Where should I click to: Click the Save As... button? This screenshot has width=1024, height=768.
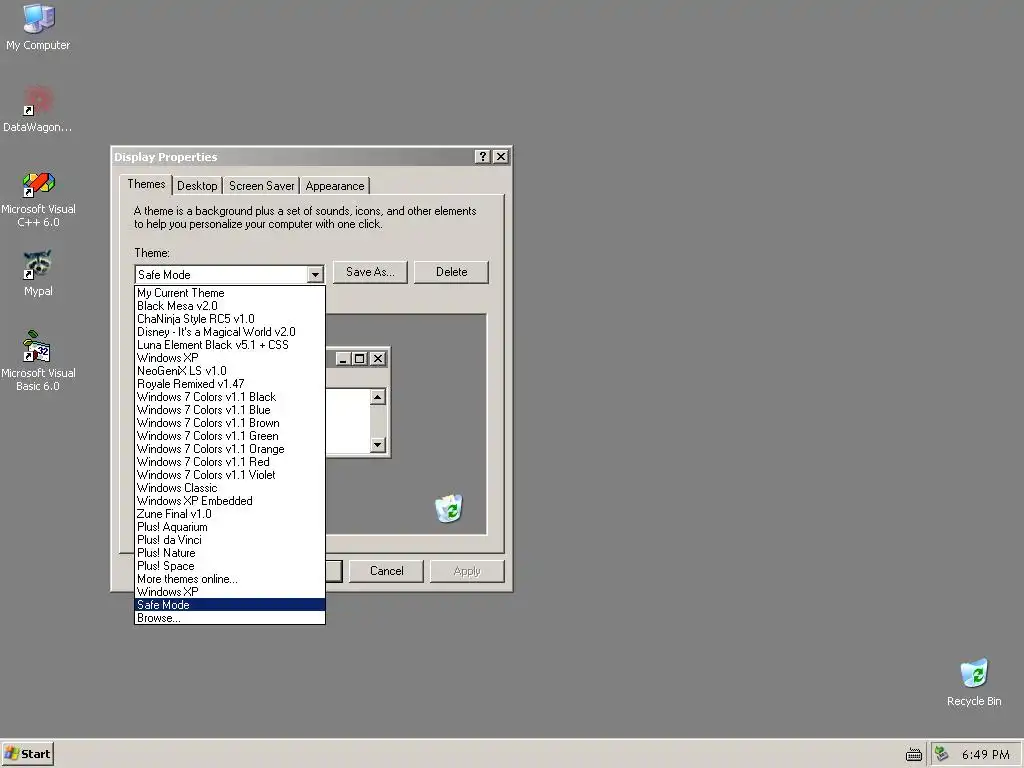coord(370,272)
